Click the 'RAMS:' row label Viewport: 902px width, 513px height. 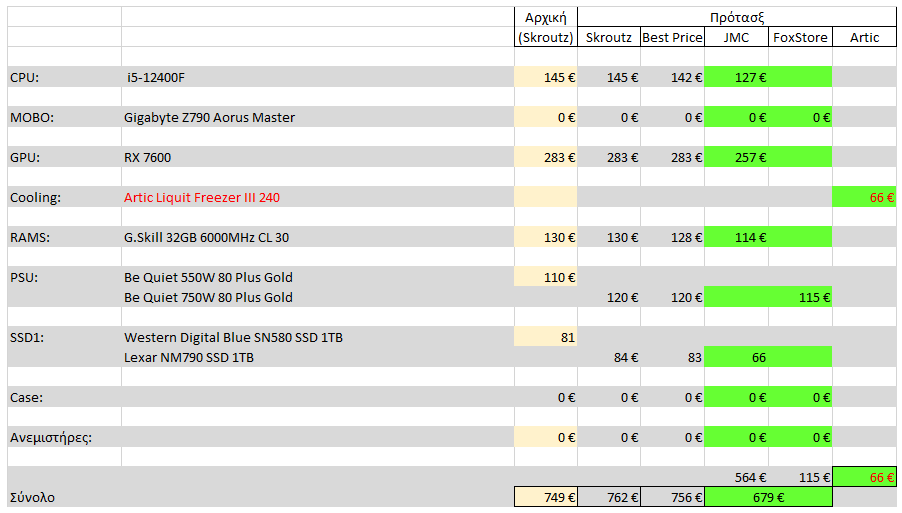pyautogui.click(x=30, y=238)
